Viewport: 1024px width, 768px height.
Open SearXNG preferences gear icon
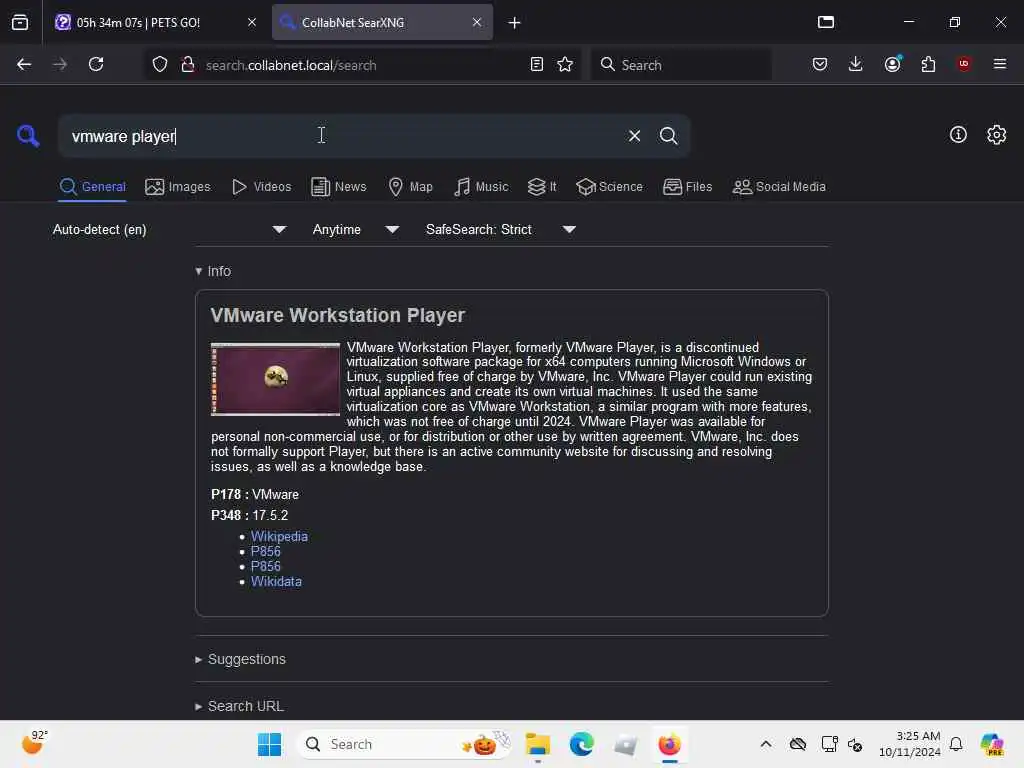click(996, 135)
